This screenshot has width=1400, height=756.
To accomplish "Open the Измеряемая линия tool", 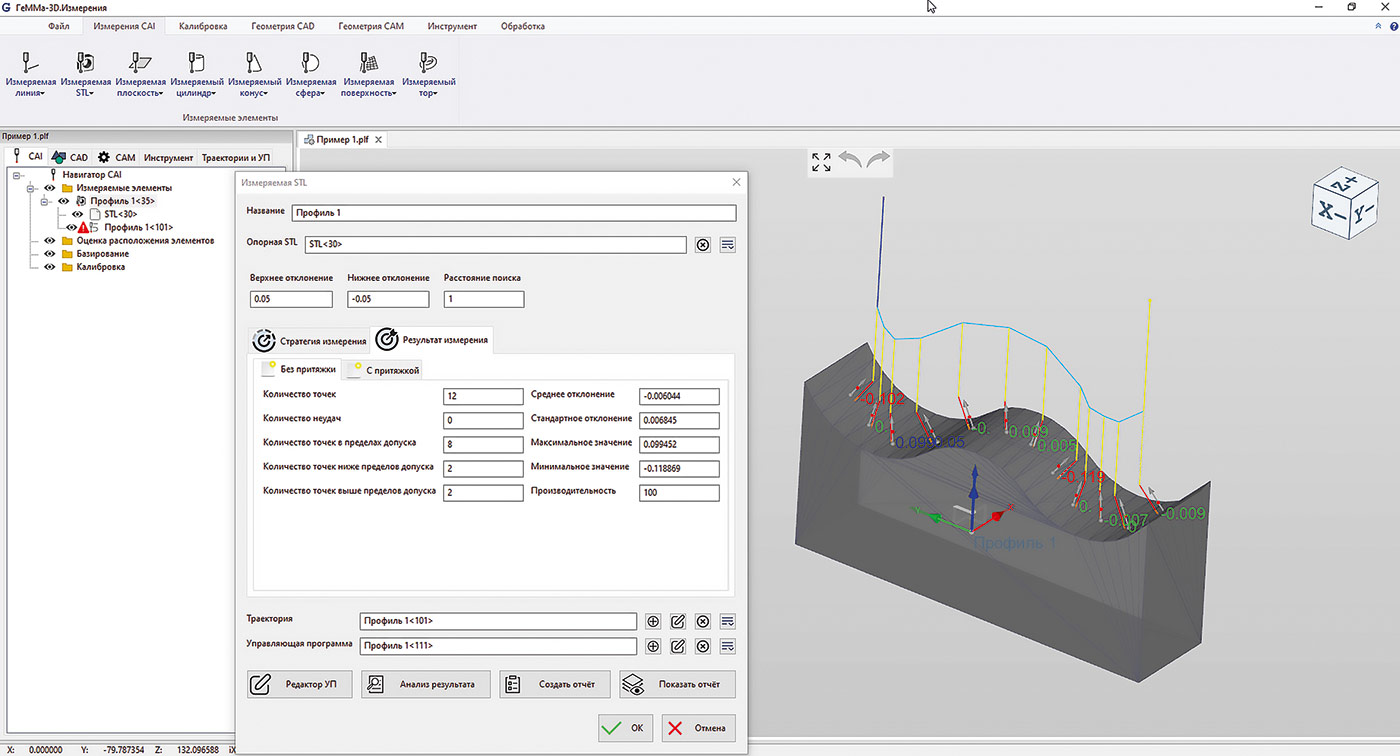I will [x=31, y=74].
